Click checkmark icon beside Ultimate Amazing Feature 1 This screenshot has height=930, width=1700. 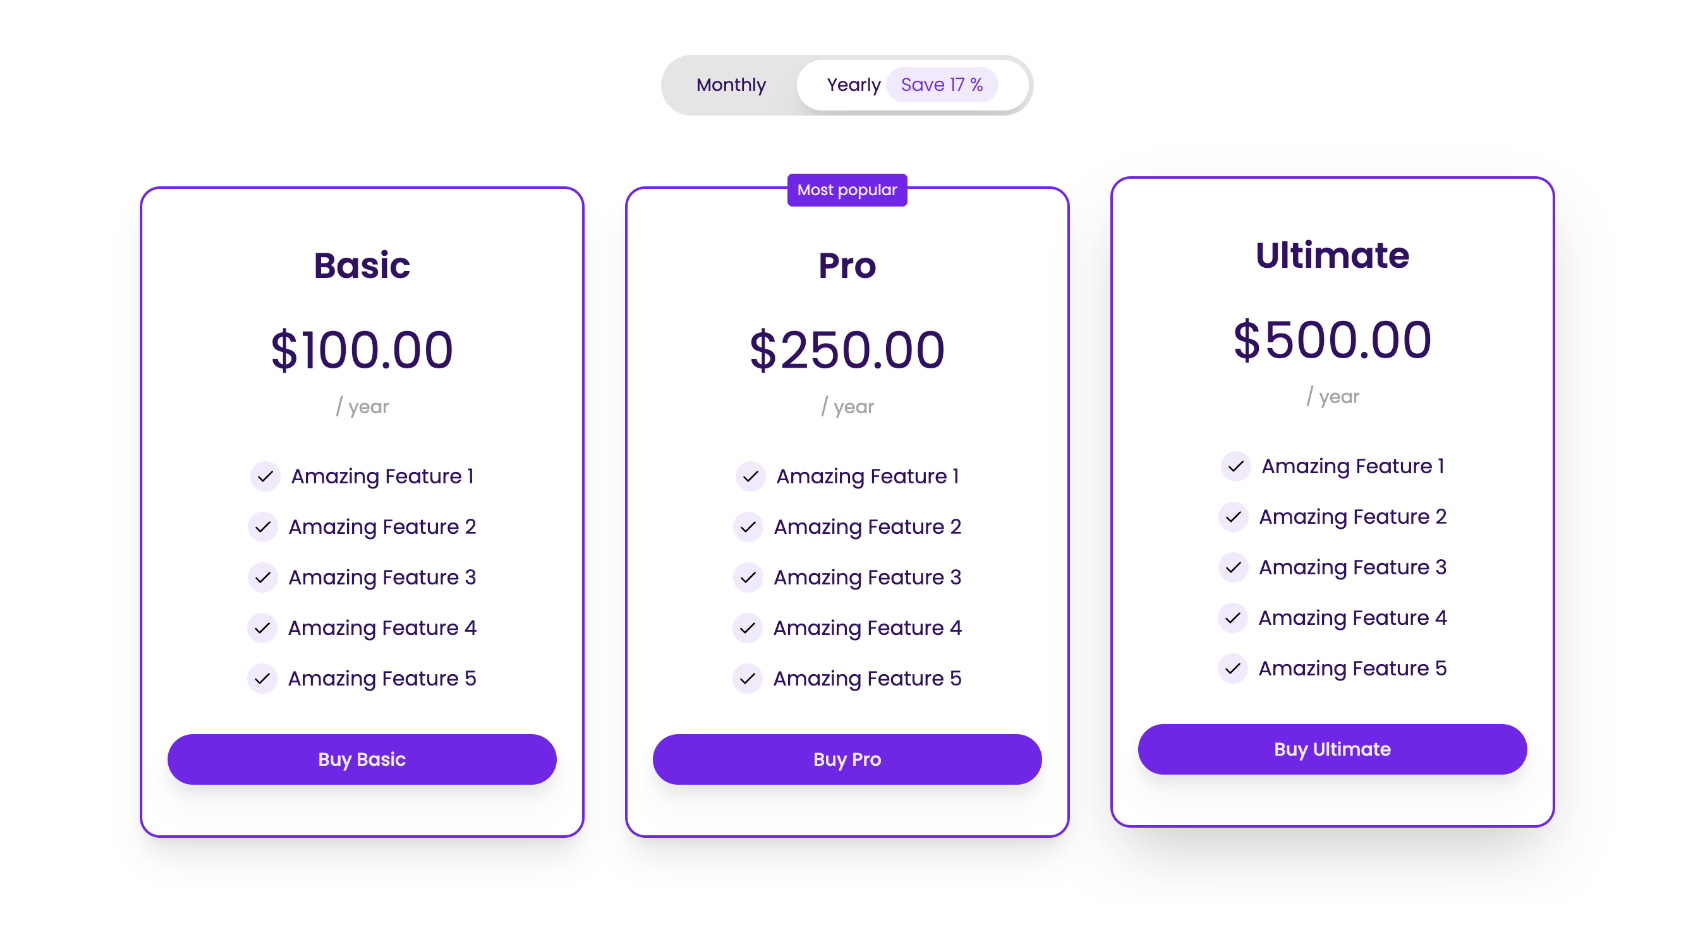pyautogui.click(x=1236, y=466)
